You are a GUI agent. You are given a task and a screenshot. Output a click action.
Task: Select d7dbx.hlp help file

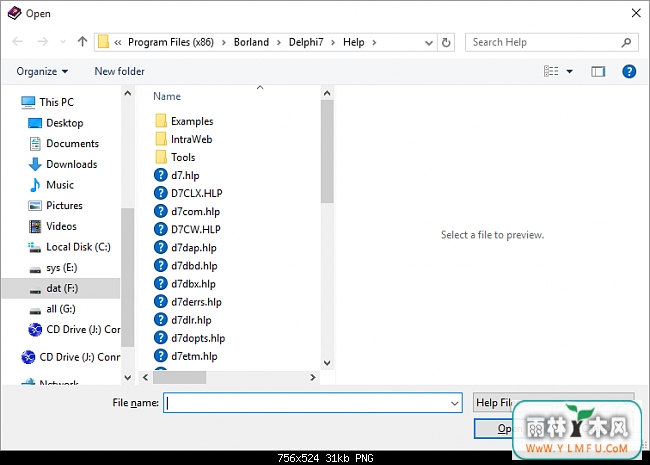tap(193, 284)
